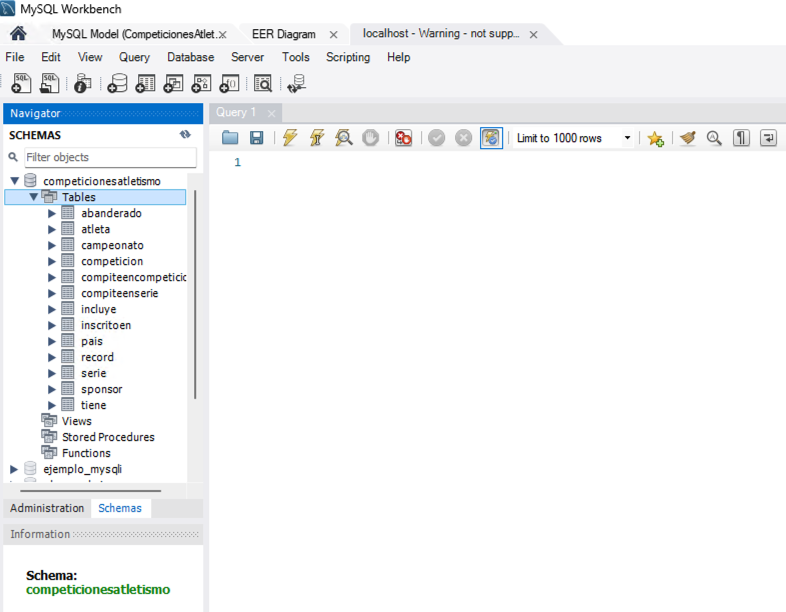Create a new table toolbar icon
The height and width of the screenshot is (612, 786).
point(146,83)
